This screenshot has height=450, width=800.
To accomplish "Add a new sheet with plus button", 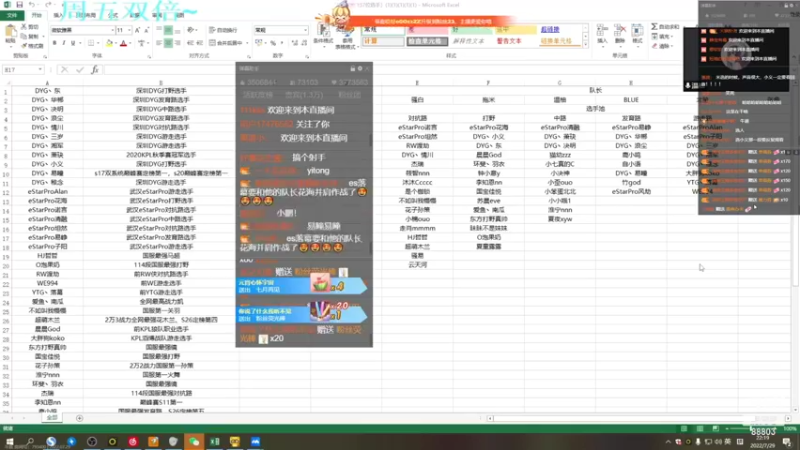I will tap(79, 418).
